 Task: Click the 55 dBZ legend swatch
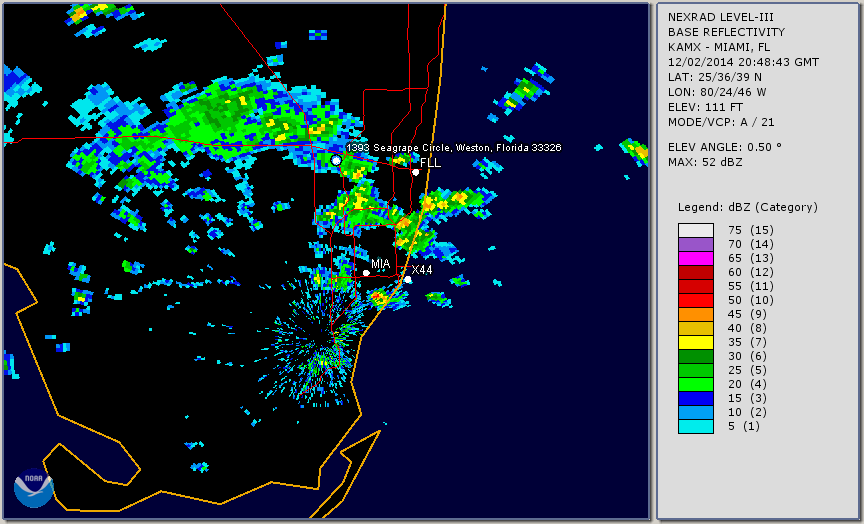696,287
